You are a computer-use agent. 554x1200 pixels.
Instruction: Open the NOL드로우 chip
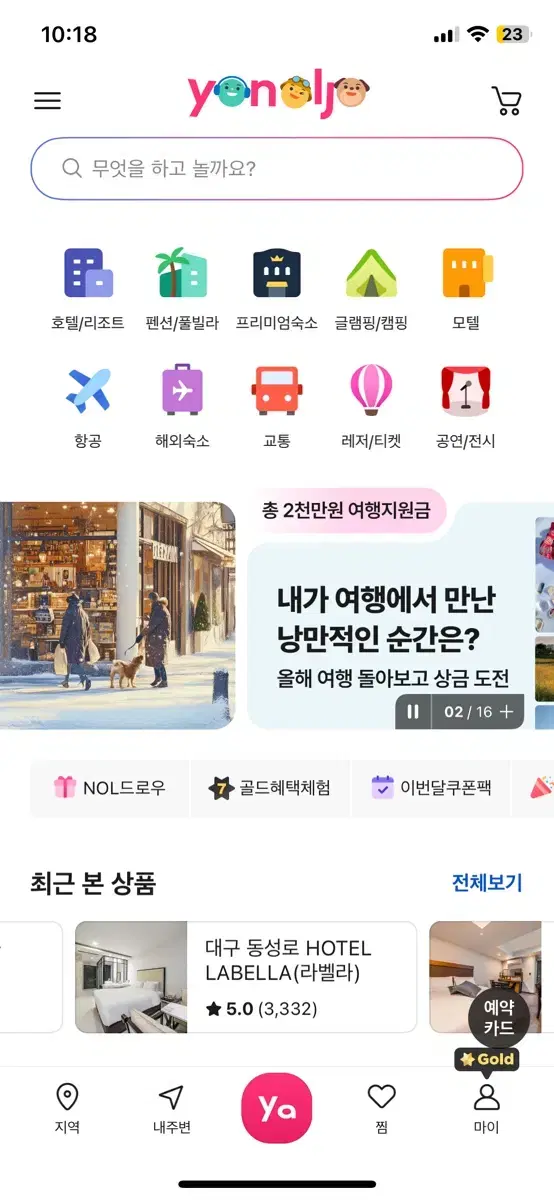click(109, 788)
